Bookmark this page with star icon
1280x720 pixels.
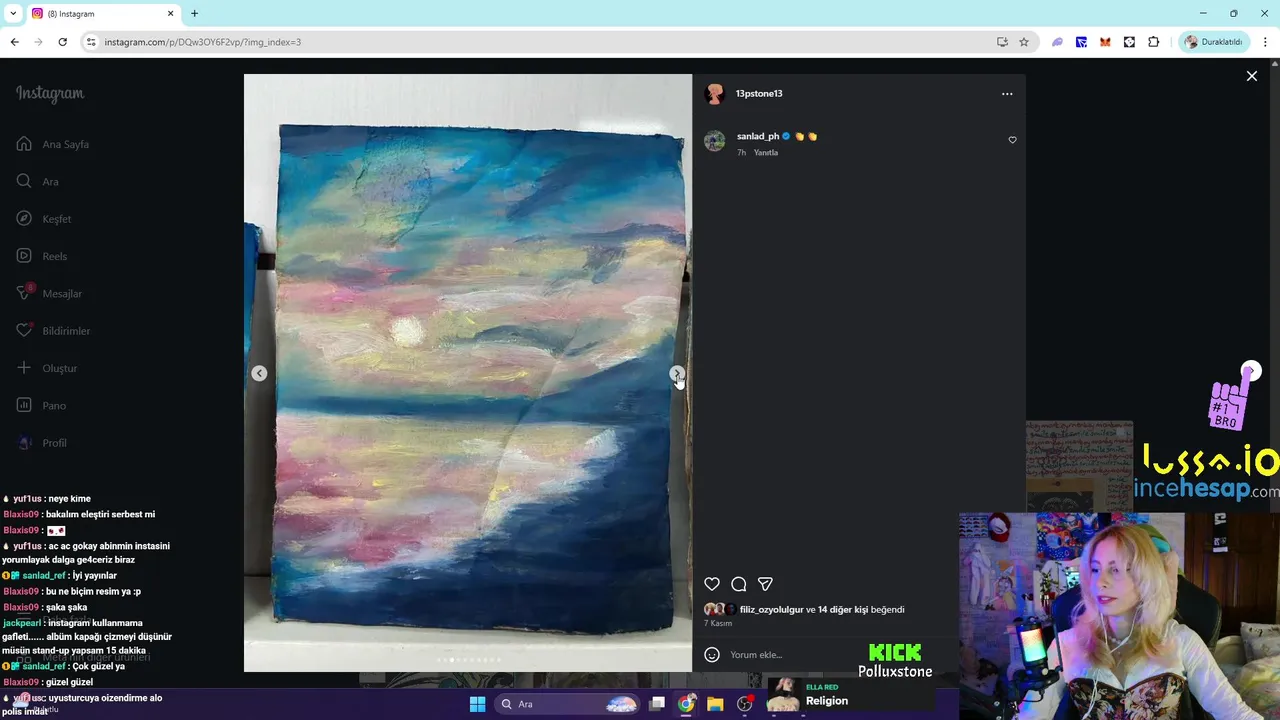[1024, 42]
